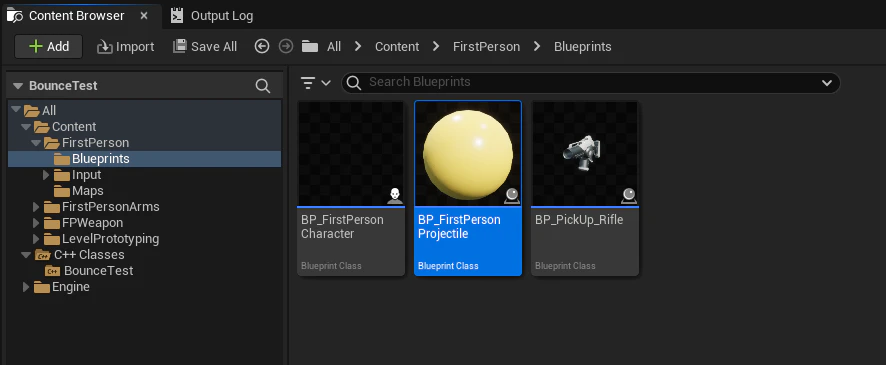Select the Maps folder in the tree
The width and height of the screenshot is (886, 365).
(88, 191)
